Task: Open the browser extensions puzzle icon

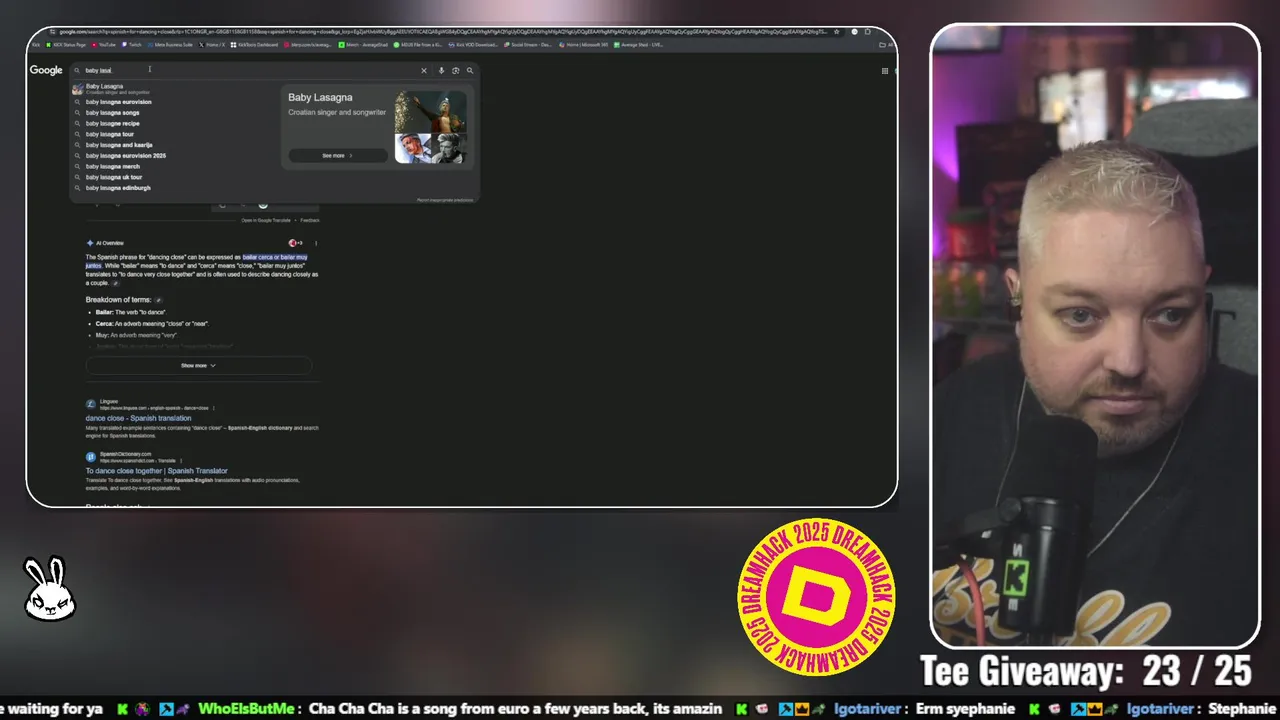Action: pos(867,32)
